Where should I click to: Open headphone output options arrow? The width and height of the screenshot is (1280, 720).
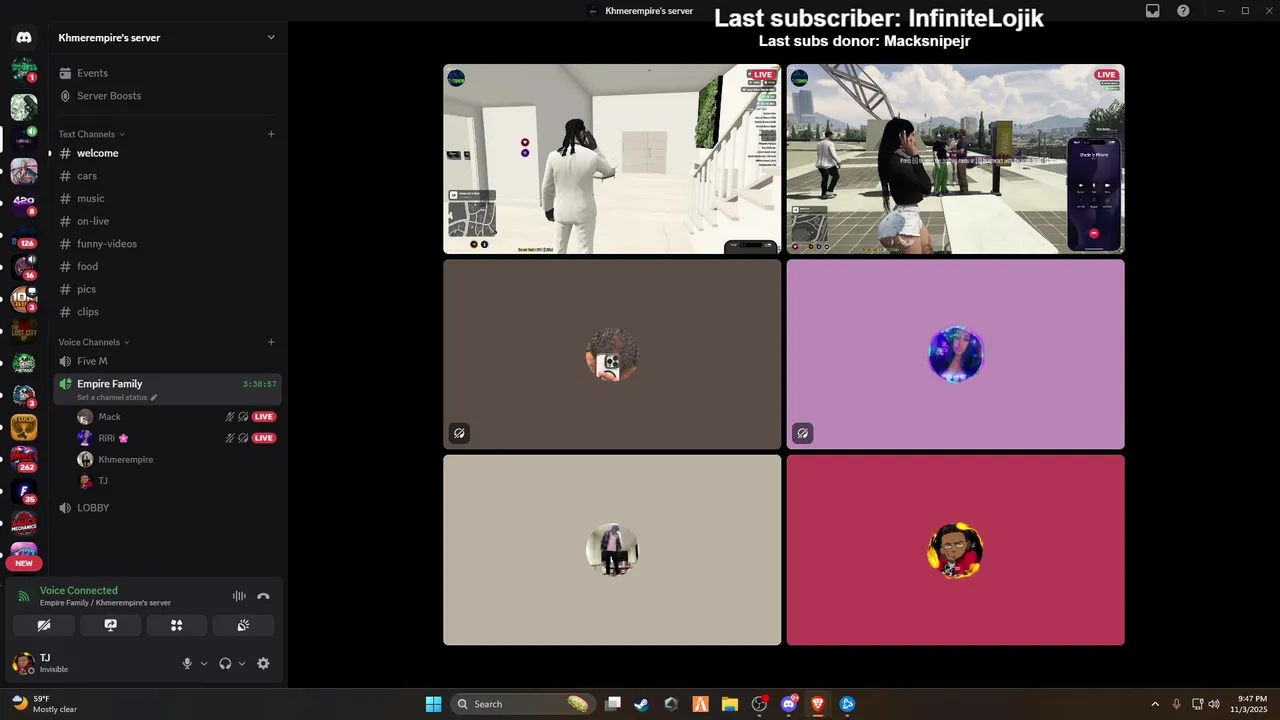point(242,663)
